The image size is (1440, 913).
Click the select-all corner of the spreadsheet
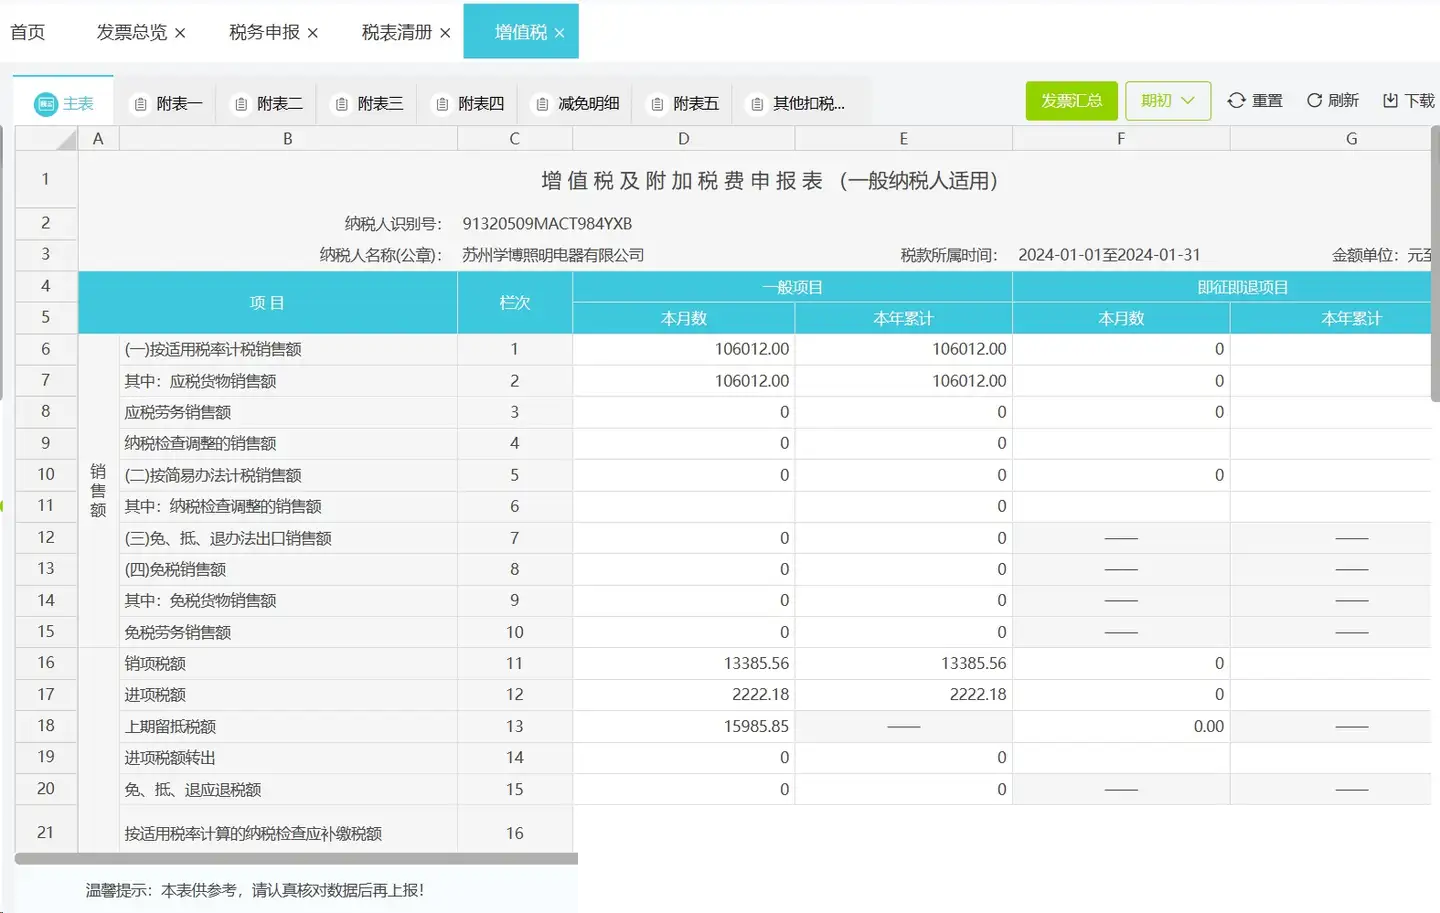pos(47,139)
